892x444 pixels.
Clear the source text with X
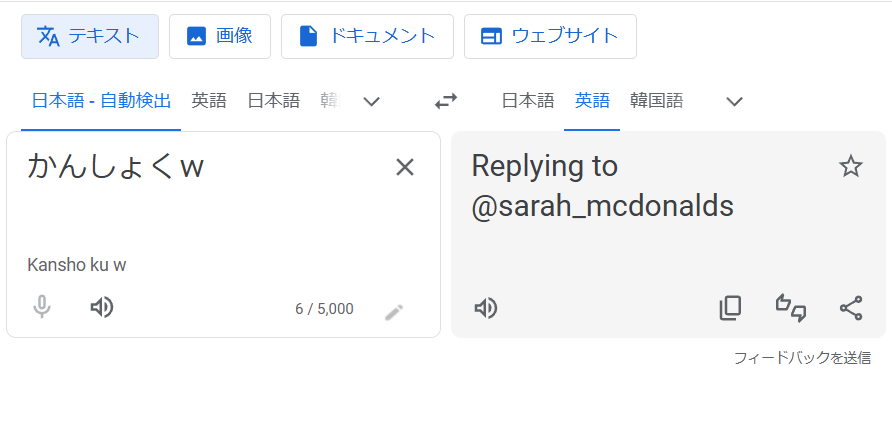[405, 167]
